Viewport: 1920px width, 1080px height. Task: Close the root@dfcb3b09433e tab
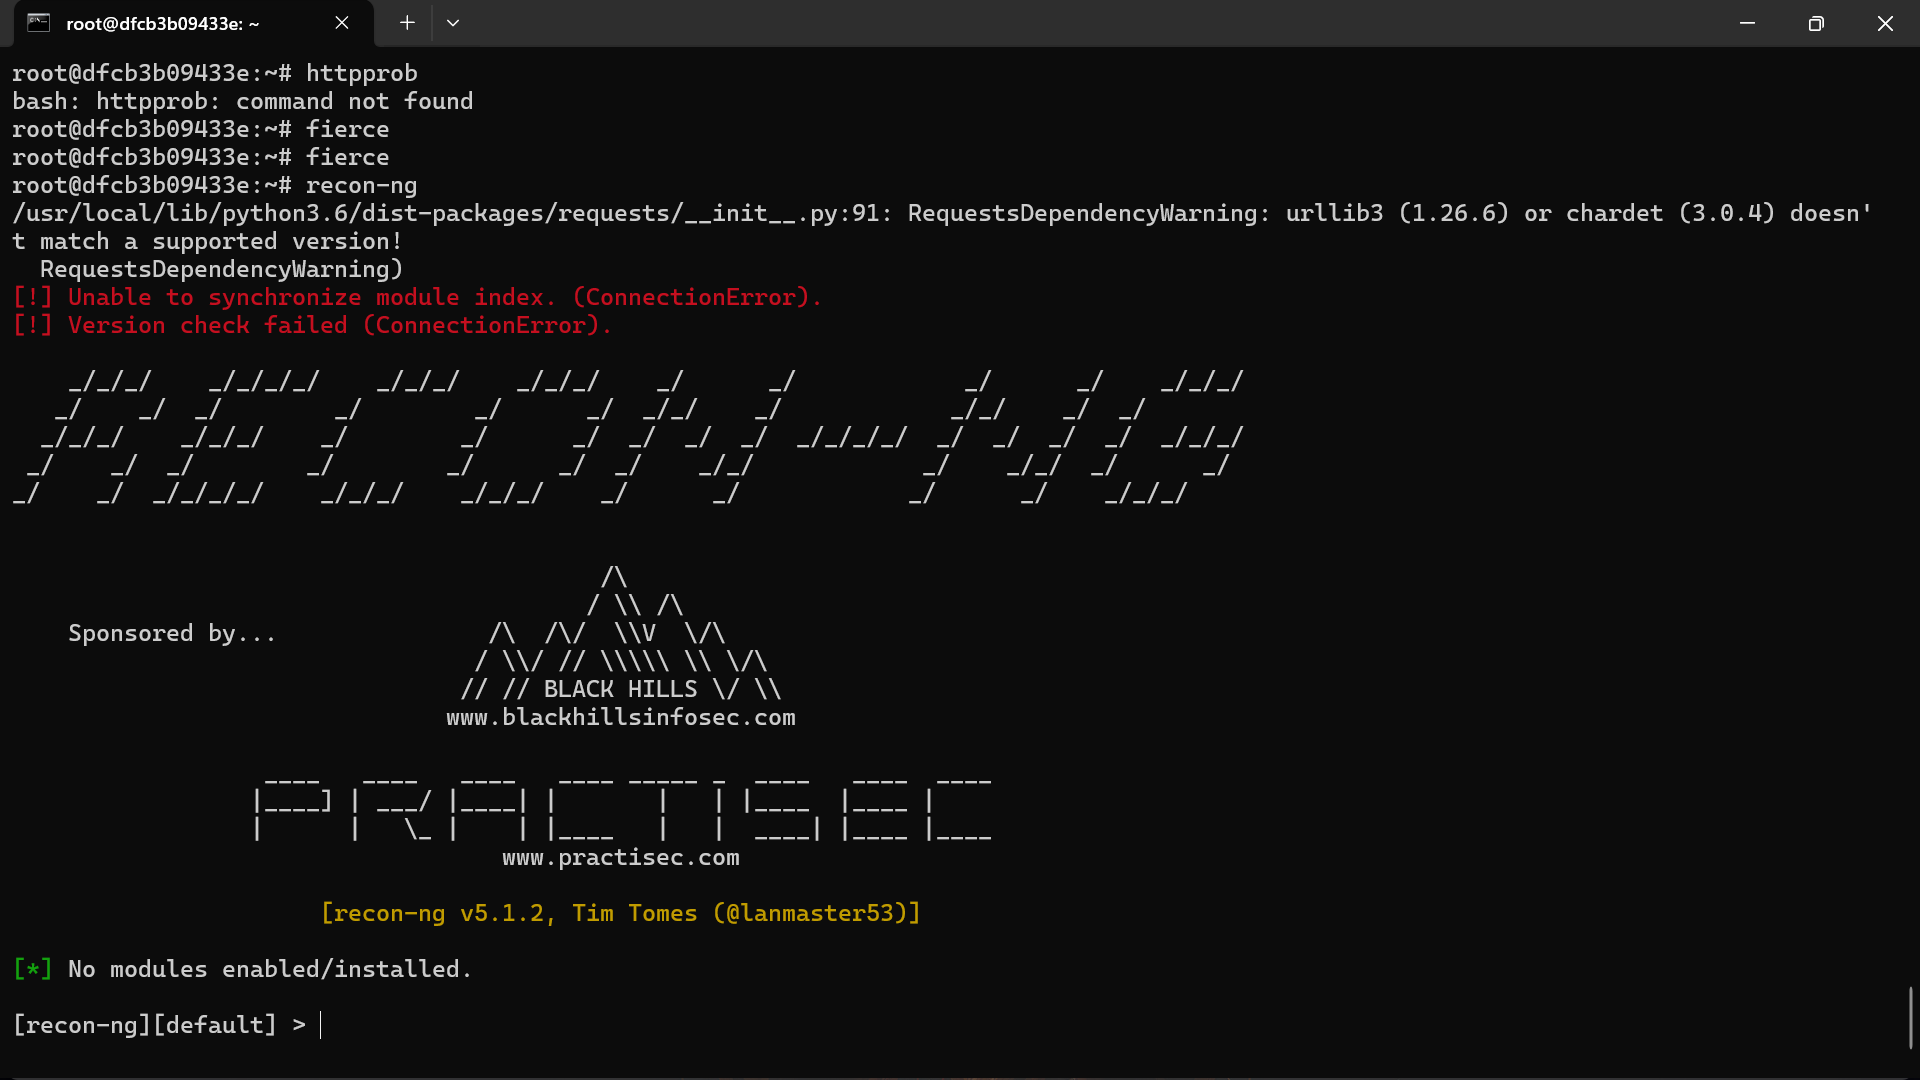(x=341, y=22)
